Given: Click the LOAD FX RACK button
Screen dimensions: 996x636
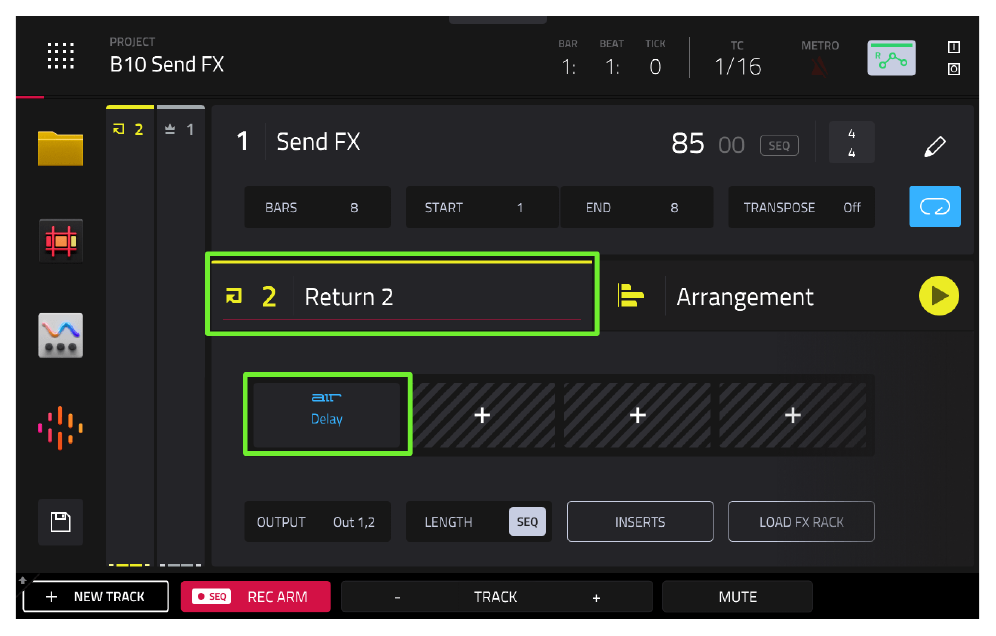Looking at the screenshot, I should (801, 522).
